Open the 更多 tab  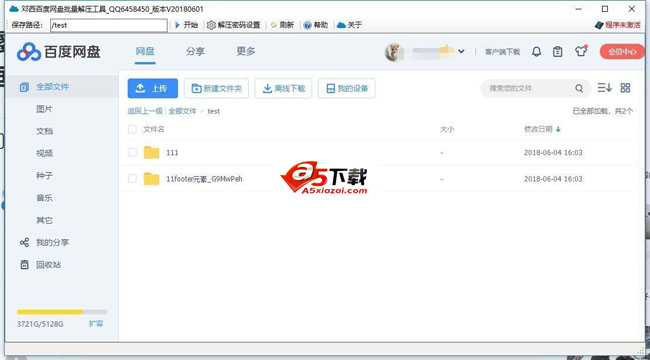pyautogui.click(x=246, y=51)
